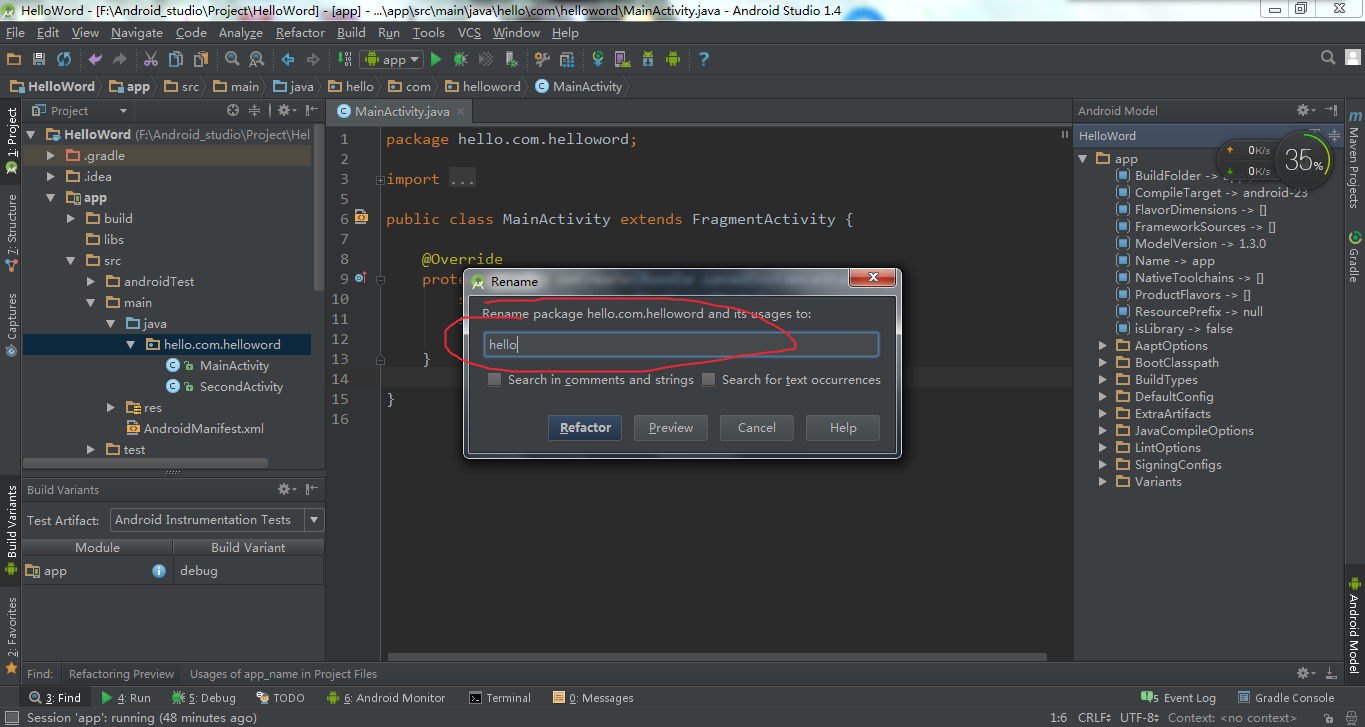This screenshot has width=1365, height=727.
Task: Open the Maven Projects side tab
Action: point(1354,160)
